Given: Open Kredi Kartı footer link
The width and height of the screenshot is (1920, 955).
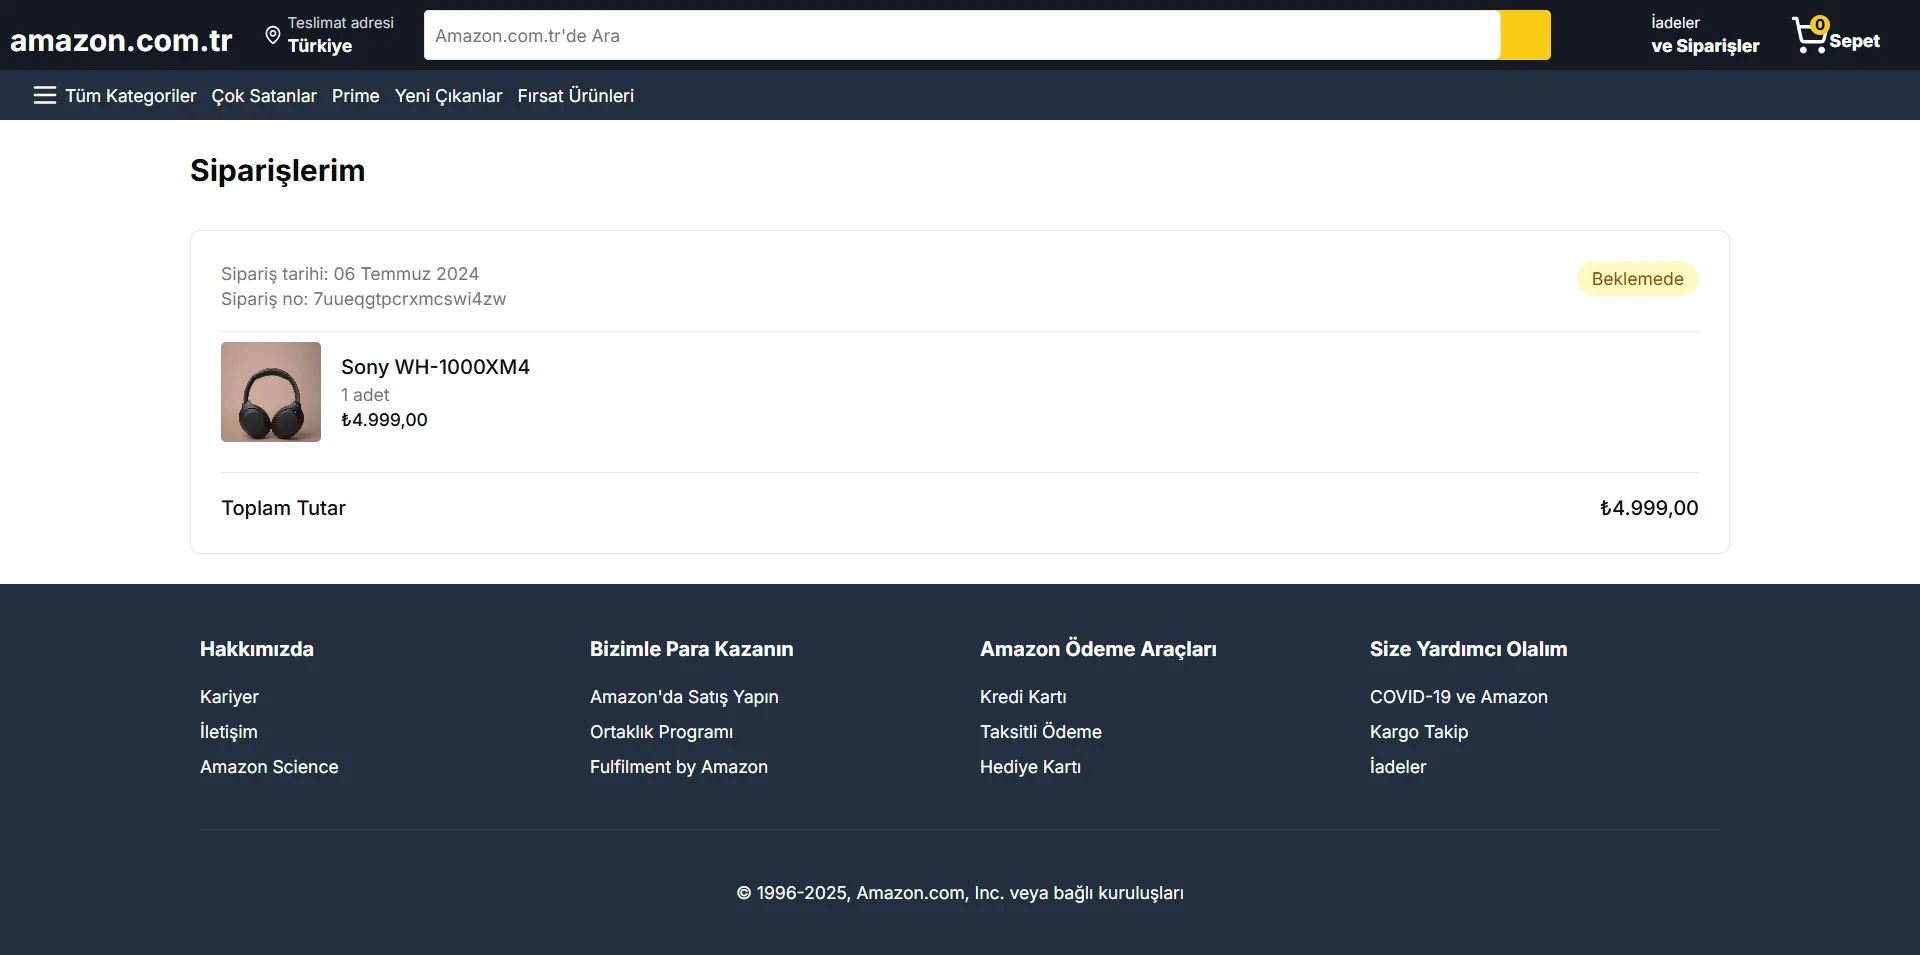Looking at the screenshot, I should 1023,697.
